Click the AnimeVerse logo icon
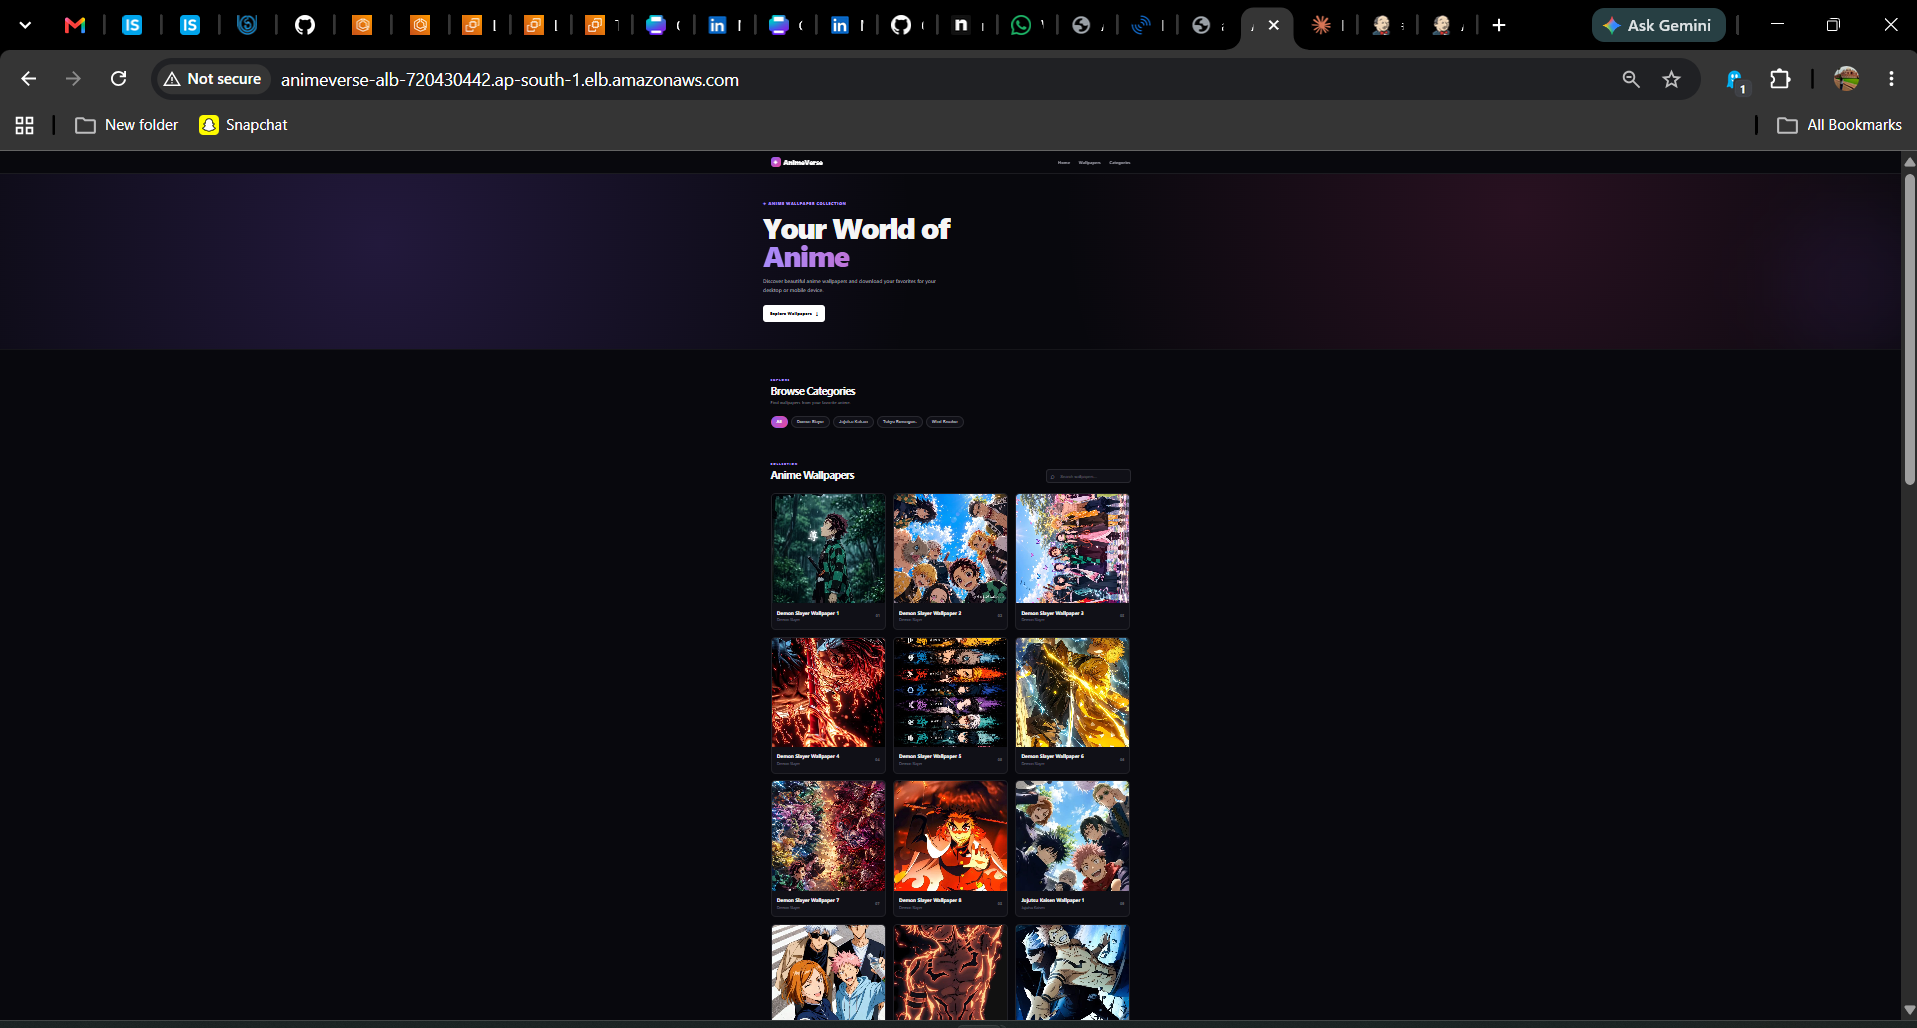The height and width of the screenshot is (1028, 1917). [x=776, y=162]
